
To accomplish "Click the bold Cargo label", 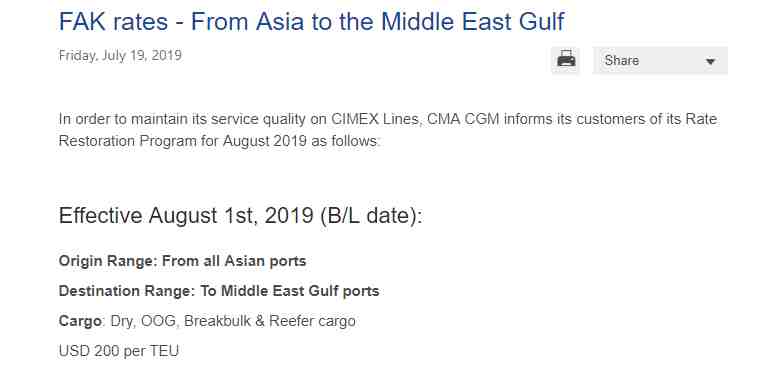I will click(80, 321).
